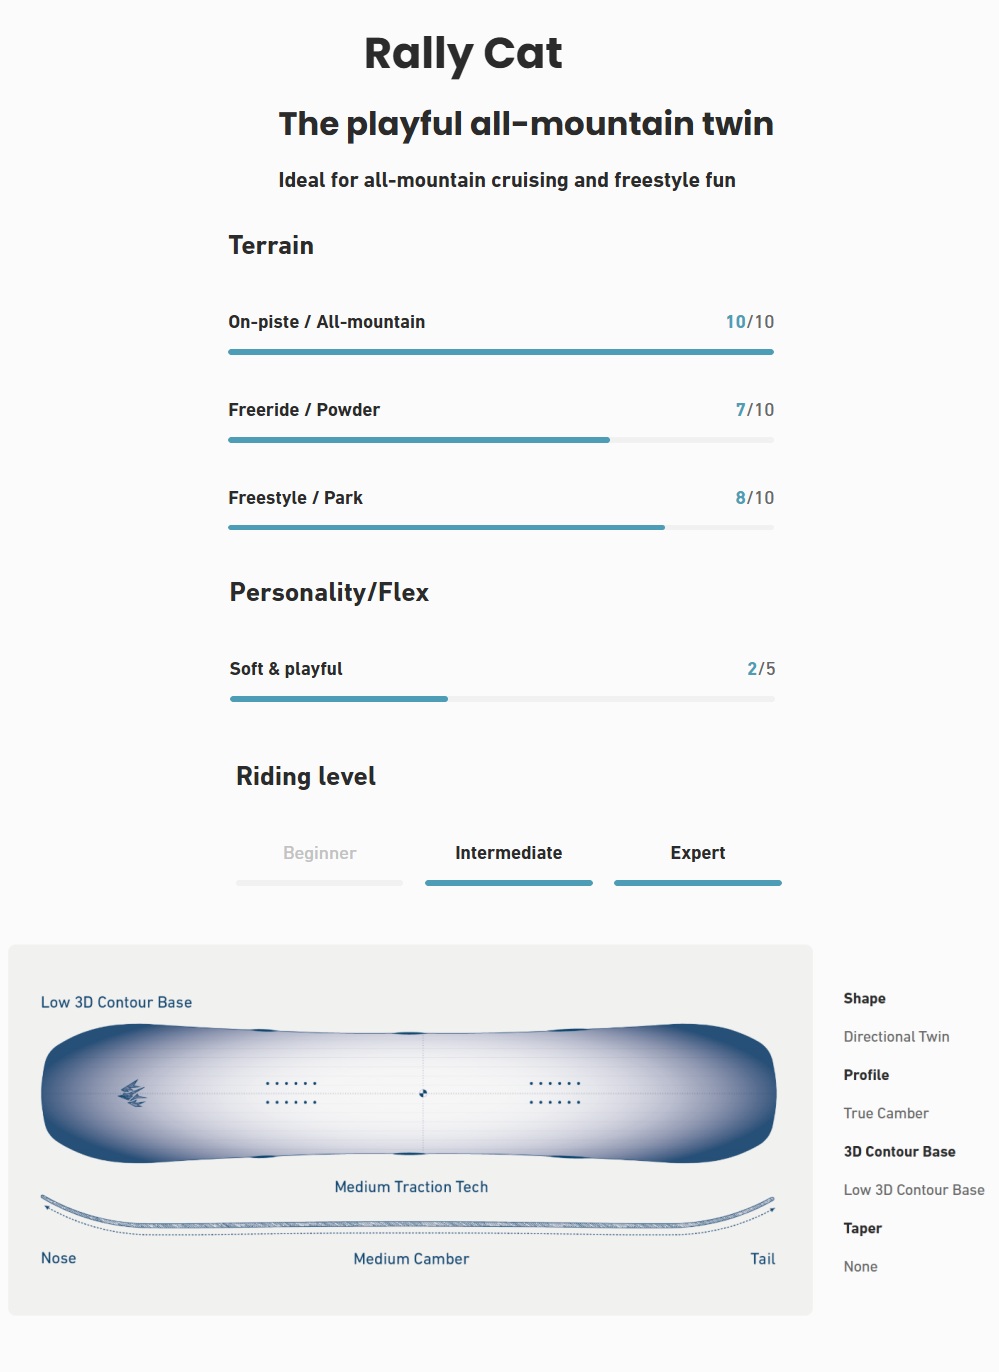Choose the Expert riding level
This screenshot has width=999, height=1372.
click(698, 853)
